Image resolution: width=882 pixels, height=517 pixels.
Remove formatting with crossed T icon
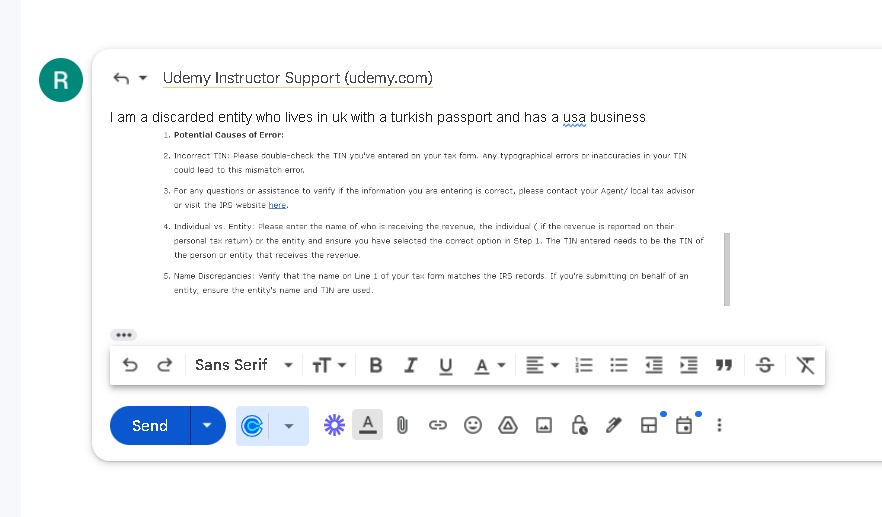click(x=806, y=366)
